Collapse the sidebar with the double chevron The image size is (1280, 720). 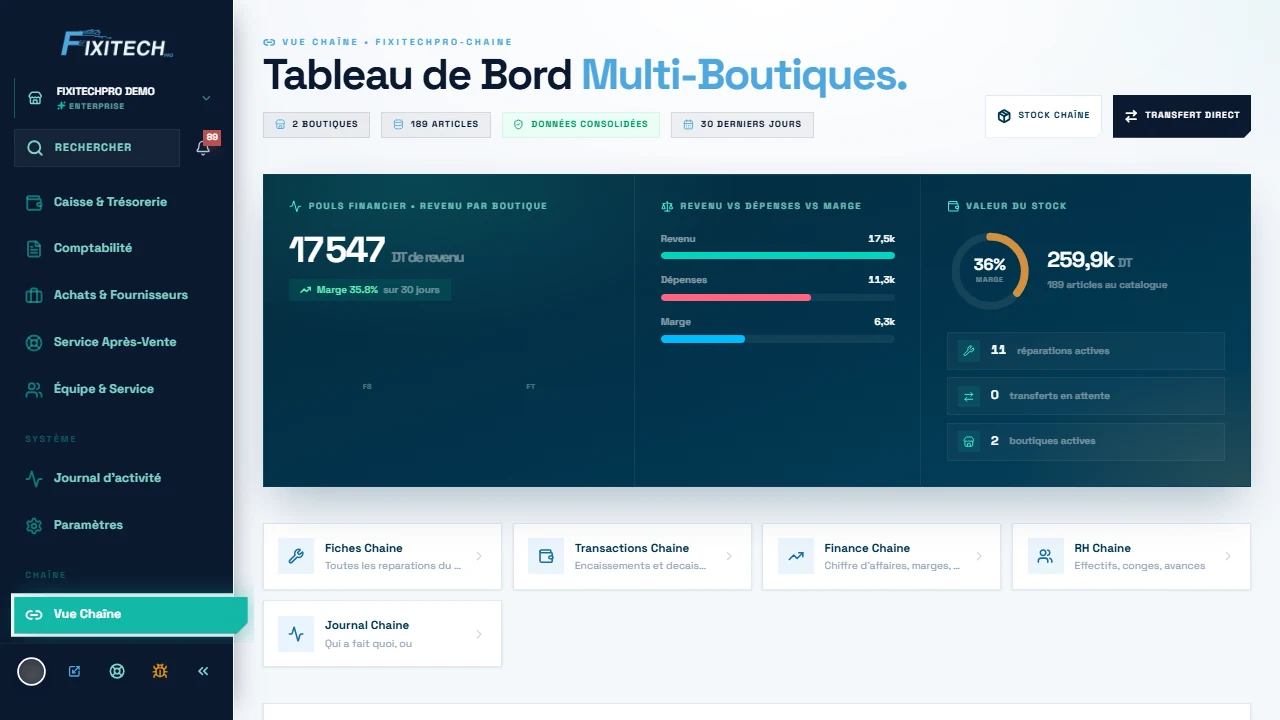tap(203, 671)
